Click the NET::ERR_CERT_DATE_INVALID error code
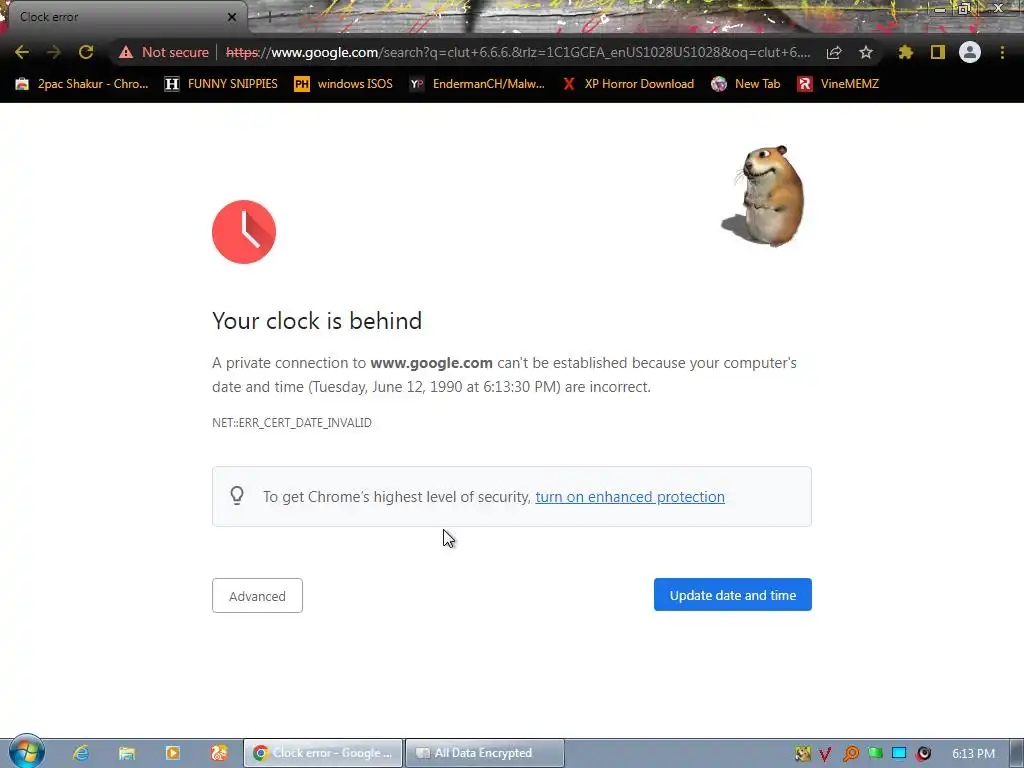 pos(292,423)
